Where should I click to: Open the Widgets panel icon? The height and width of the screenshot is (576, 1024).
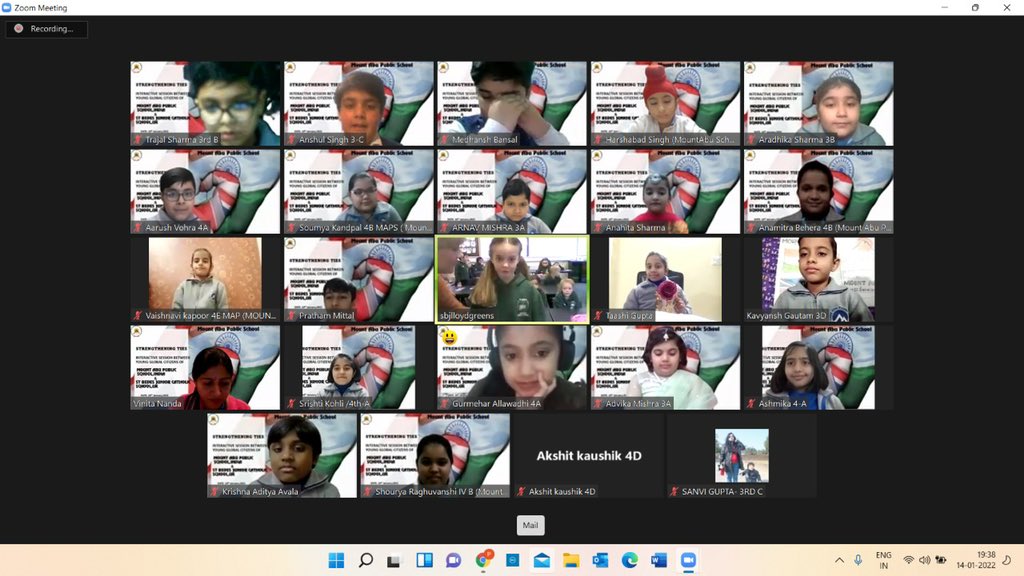(x=424, y=560)
